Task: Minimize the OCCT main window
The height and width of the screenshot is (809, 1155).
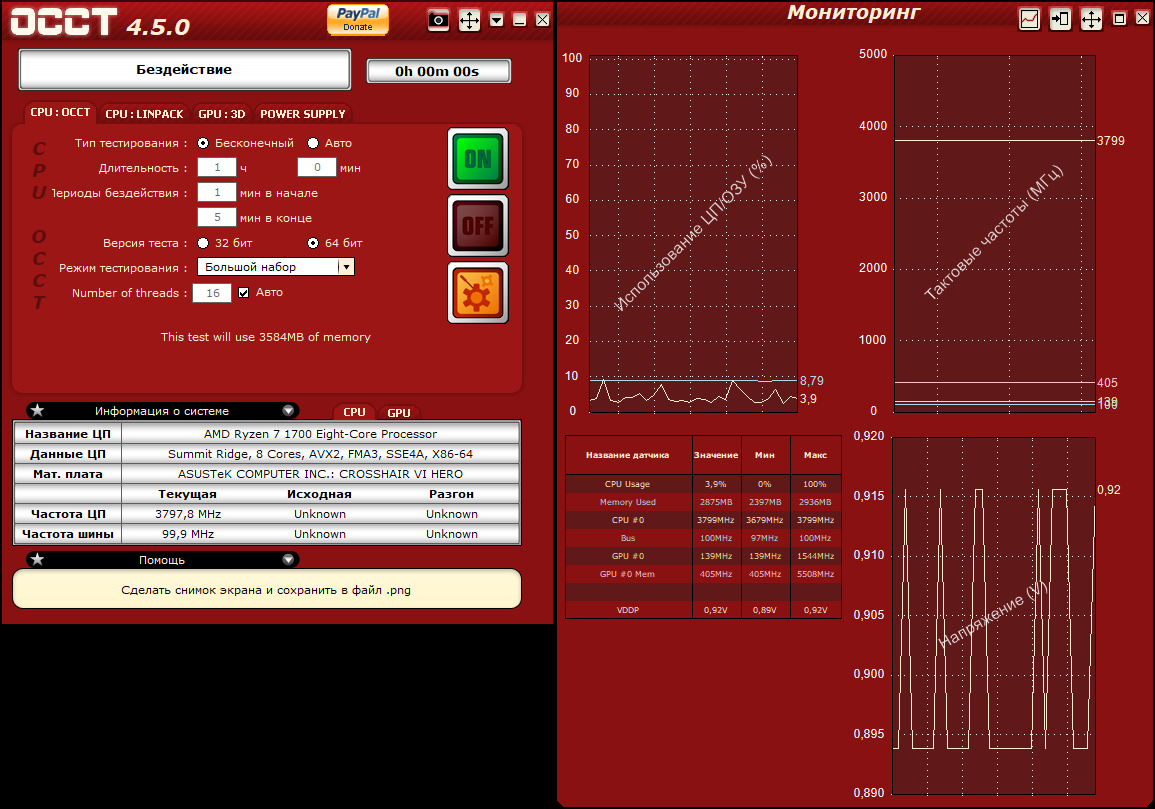Action: pyautogui.click(x=519, y=20)
